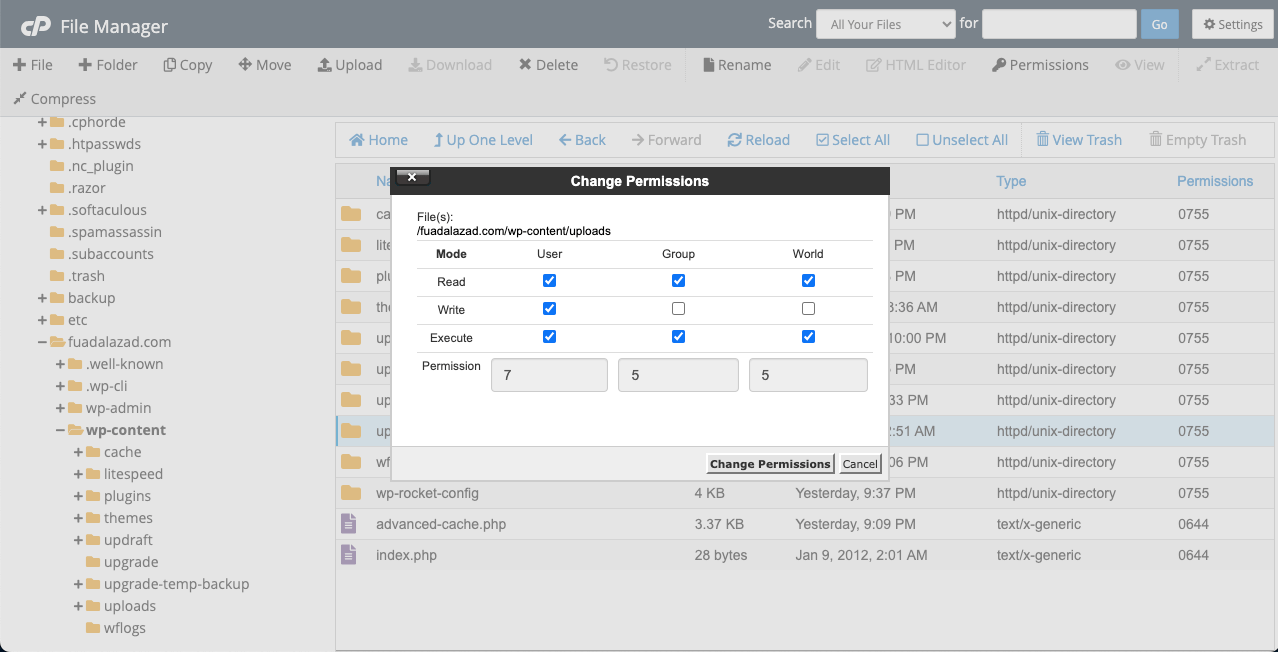This screenshot has width=1278, height=652.
Task: Click the Delete toolbar button
Action: pyautogui.click(x=548, y=65)
